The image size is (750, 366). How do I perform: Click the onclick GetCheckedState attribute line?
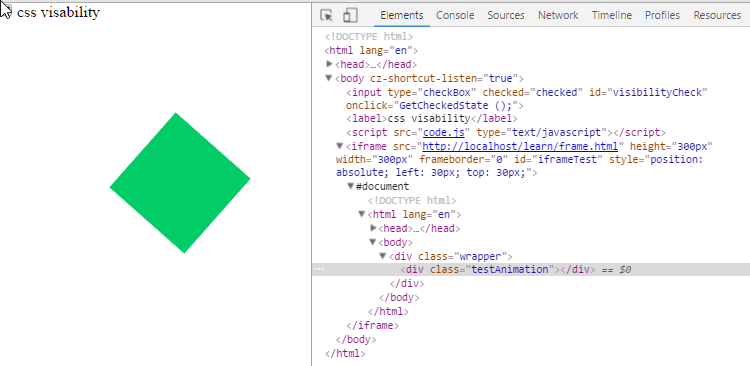tap(435, 105)
